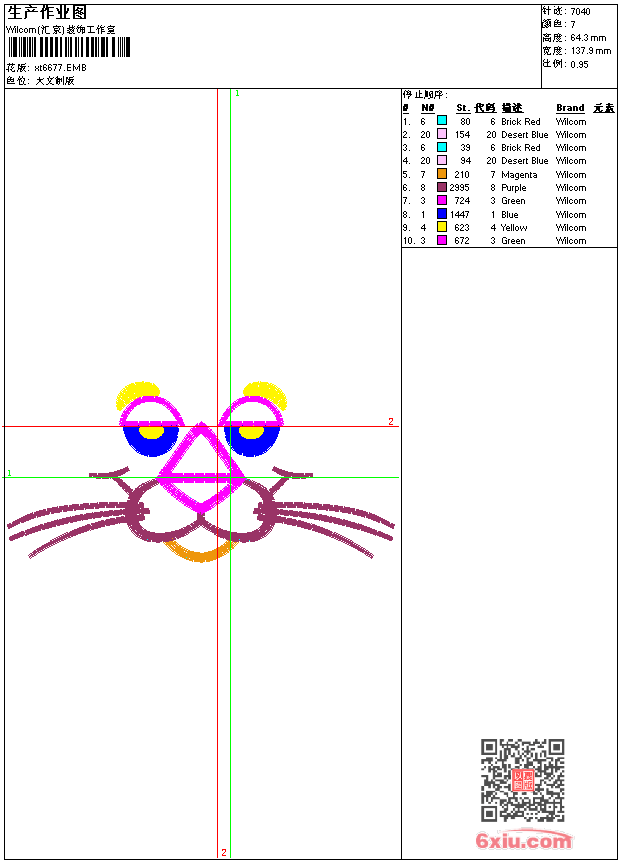Click the stitch count 724 in row 7
This screenshot has width=620, height=860.
462,201
